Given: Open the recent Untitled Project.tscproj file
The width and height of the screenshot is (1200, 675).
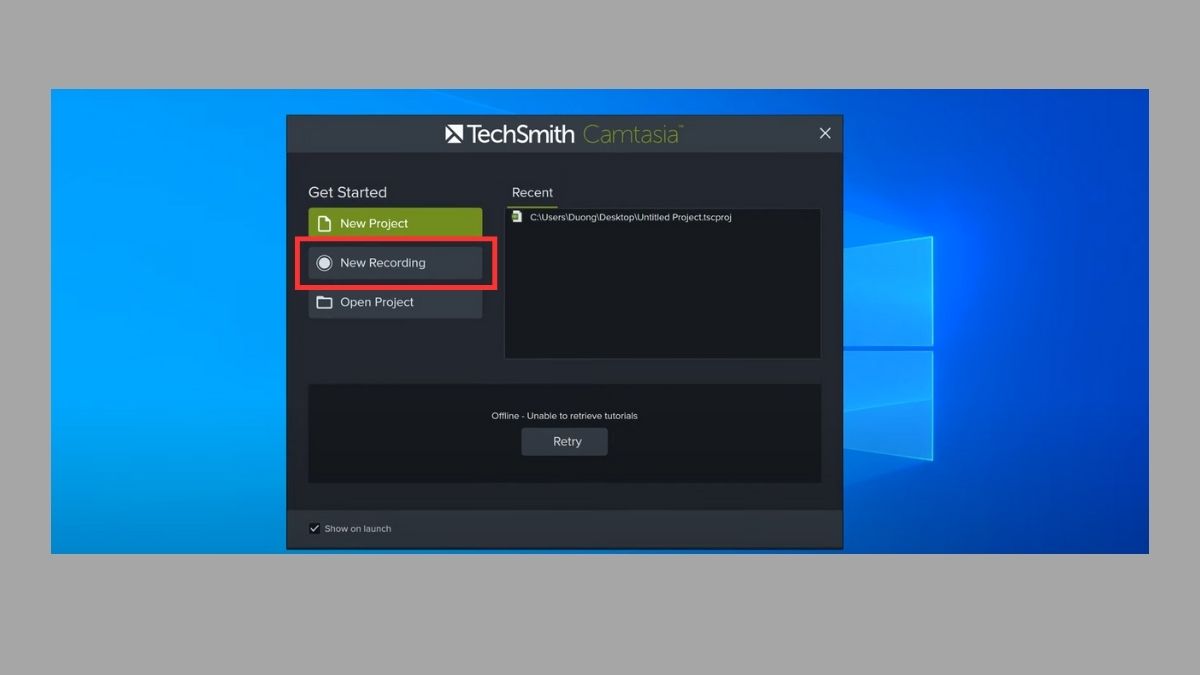Looking at the screenshot, I should click(x=631, y=217).
